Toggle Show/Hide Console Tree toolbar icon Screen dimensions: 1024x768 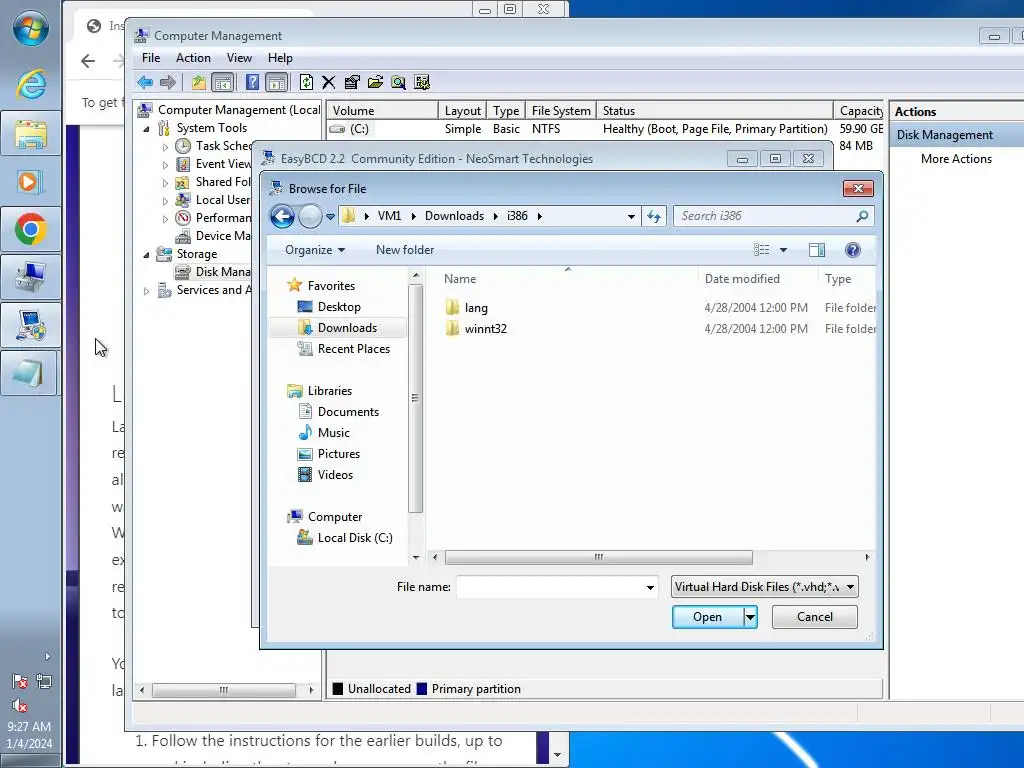[x=223, y=82]
